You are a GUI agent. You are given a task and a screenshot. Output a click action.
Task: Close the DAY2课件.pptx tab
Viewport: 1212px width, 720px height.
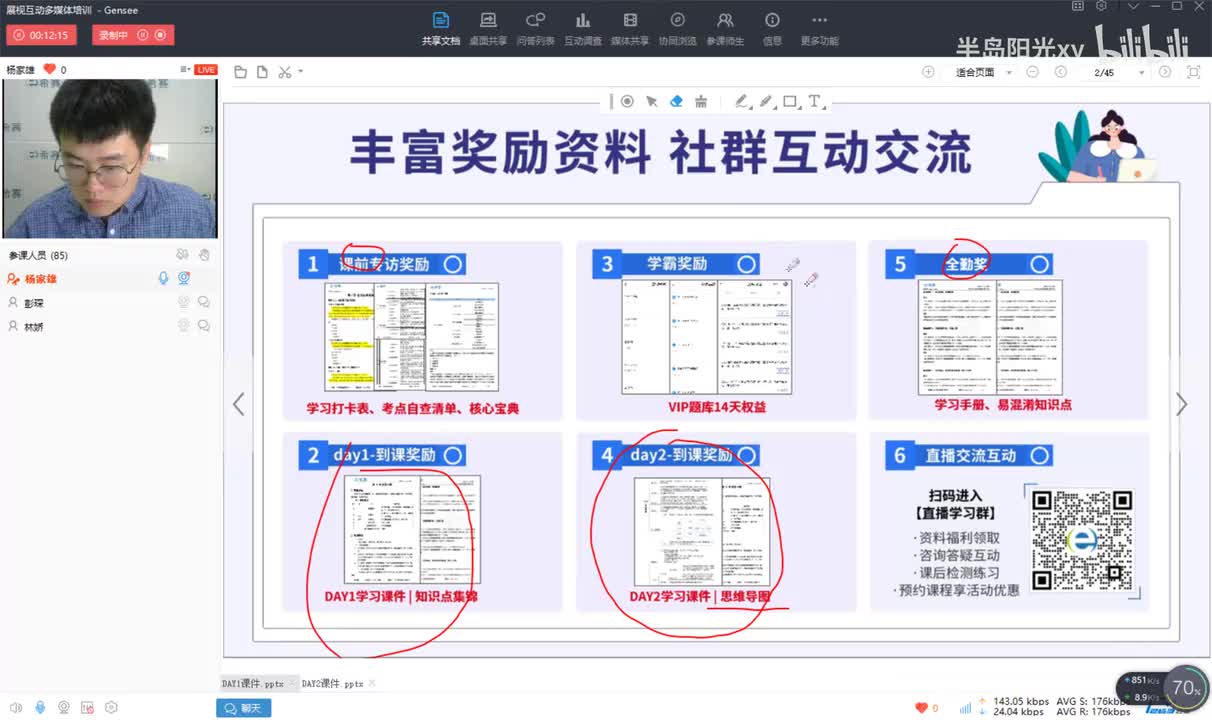point(372,683)
